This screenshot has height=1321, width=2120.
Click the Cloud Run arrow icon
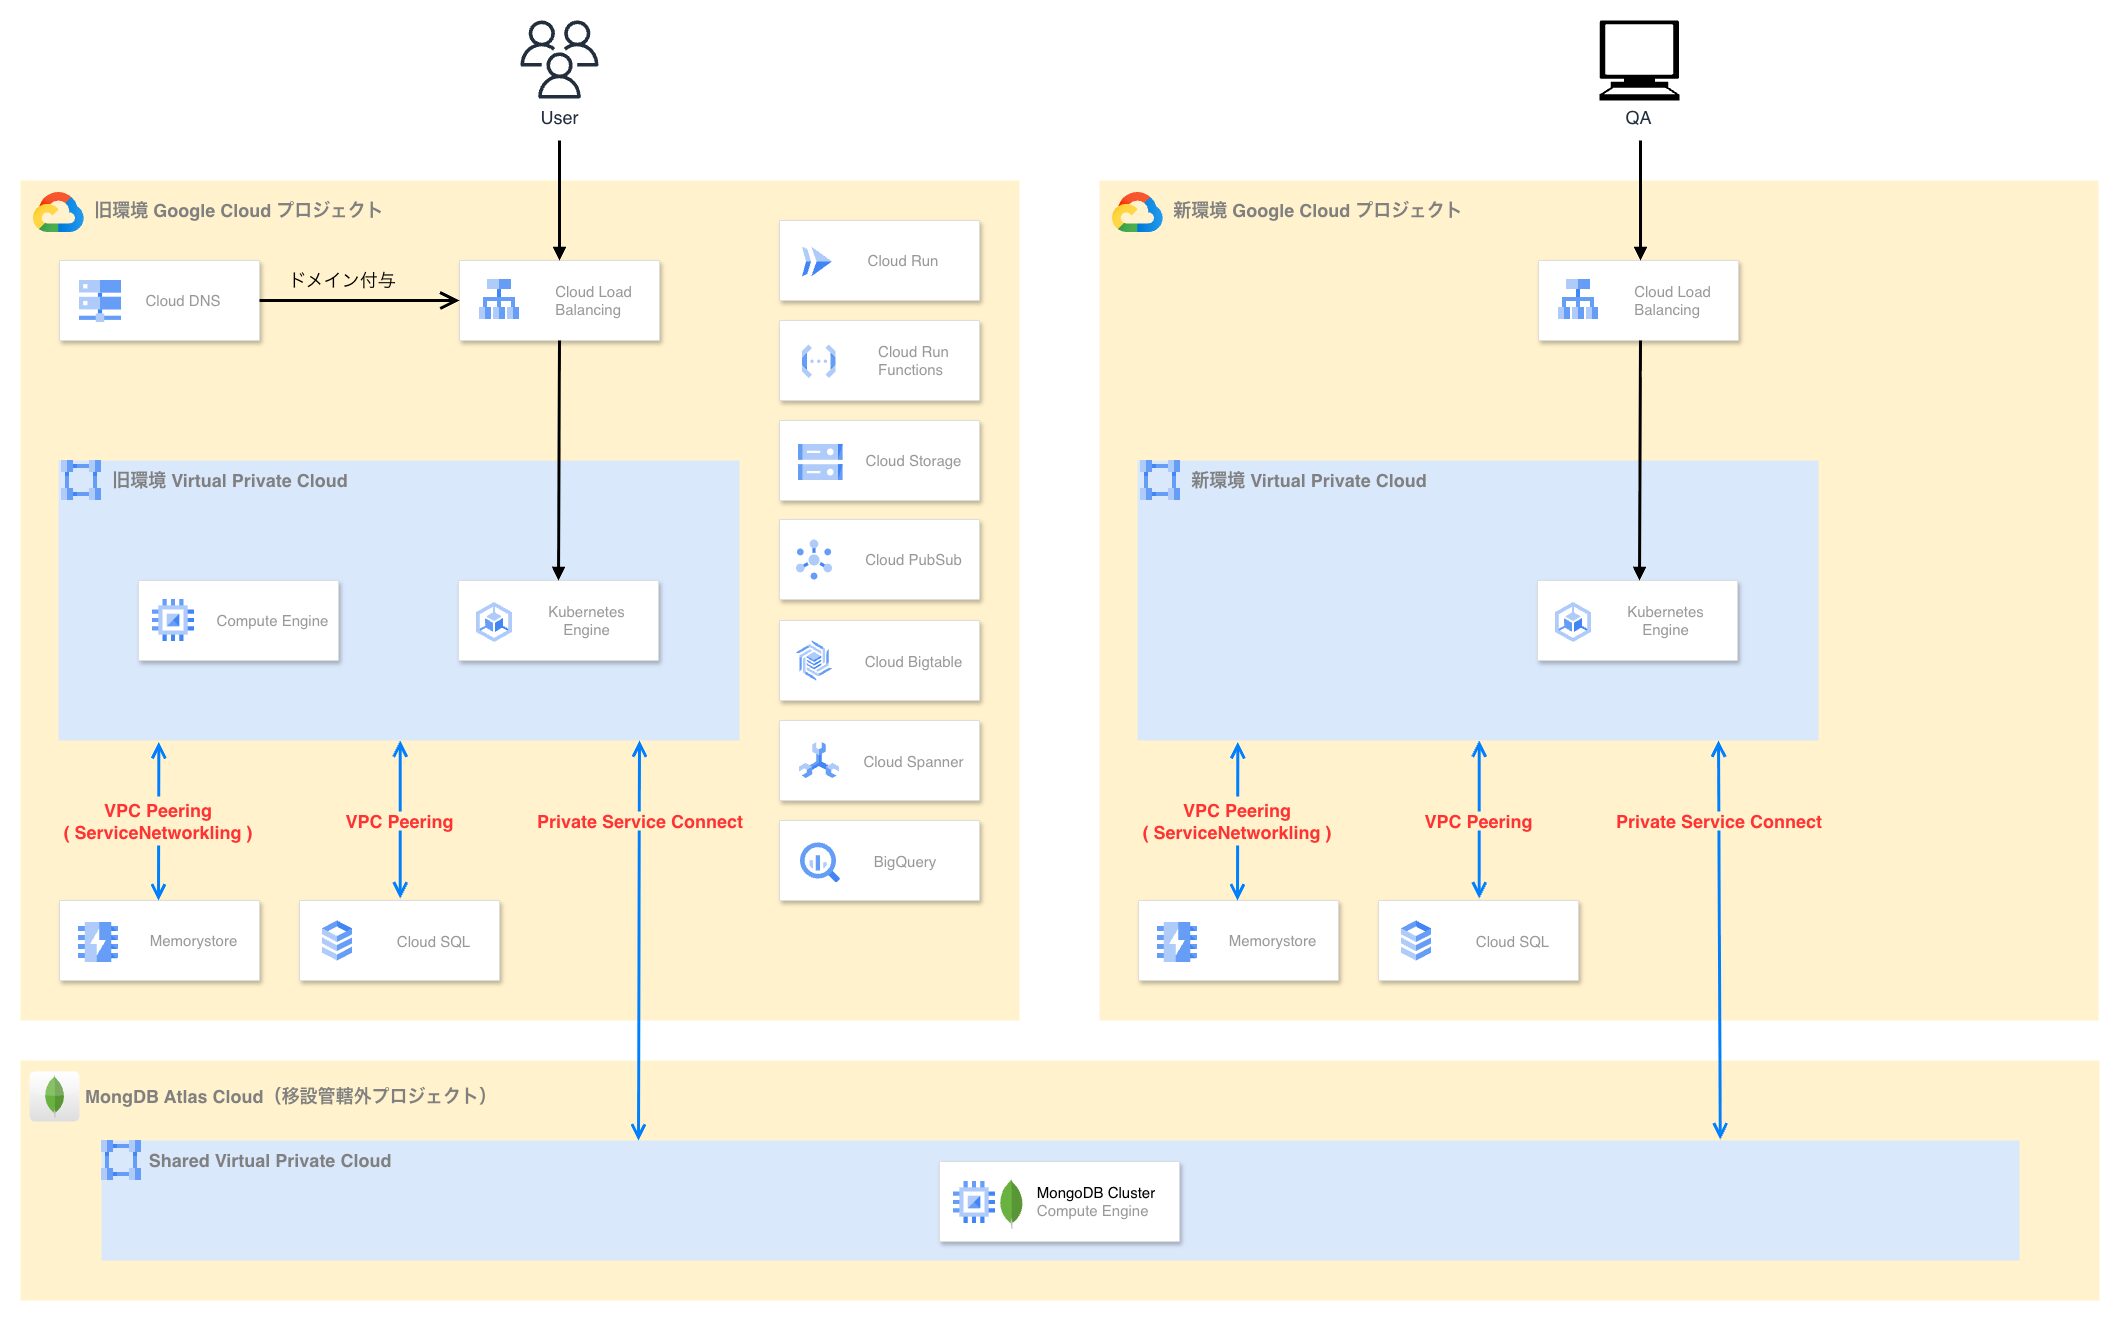click(816, 261)
